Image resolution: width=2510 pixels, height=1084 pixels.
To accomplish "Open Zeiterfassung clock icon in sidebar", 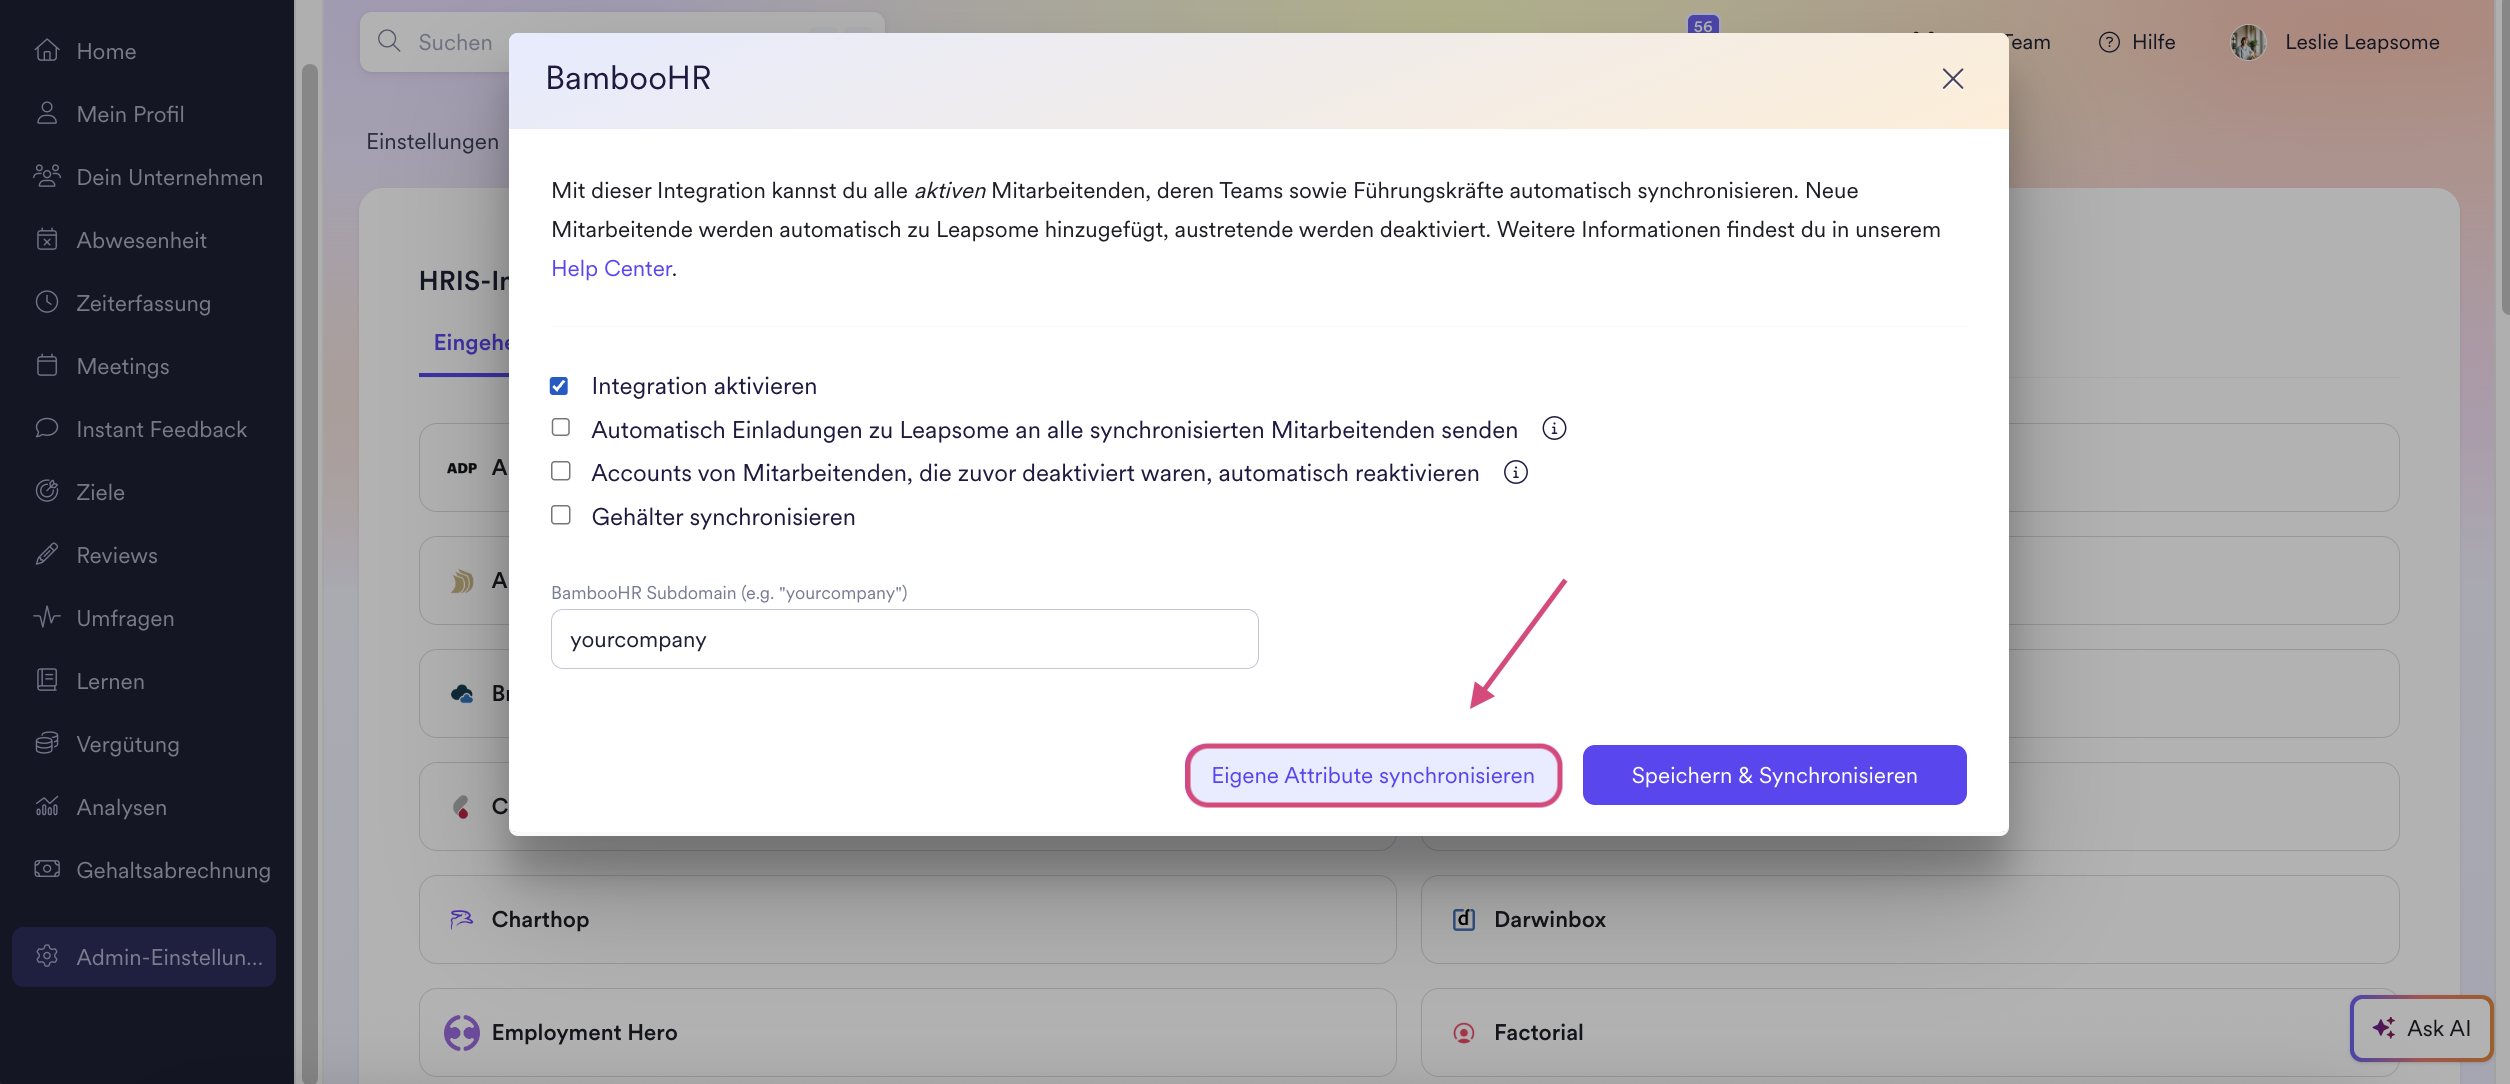I will (x=47, y=303).
